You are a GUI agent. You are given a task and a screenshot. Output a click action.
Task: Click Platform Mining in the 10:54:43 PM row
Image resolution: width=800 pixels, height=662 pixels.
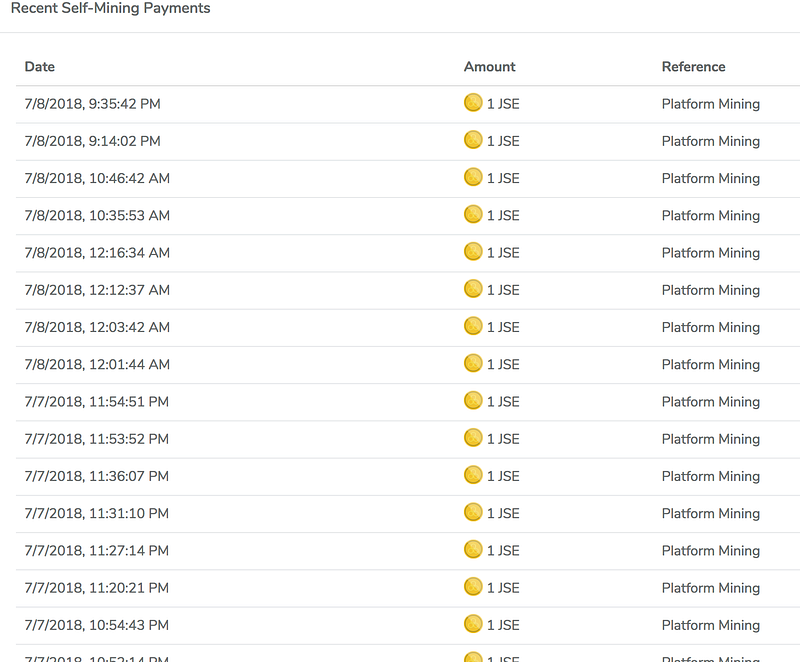tap(711, 625)
